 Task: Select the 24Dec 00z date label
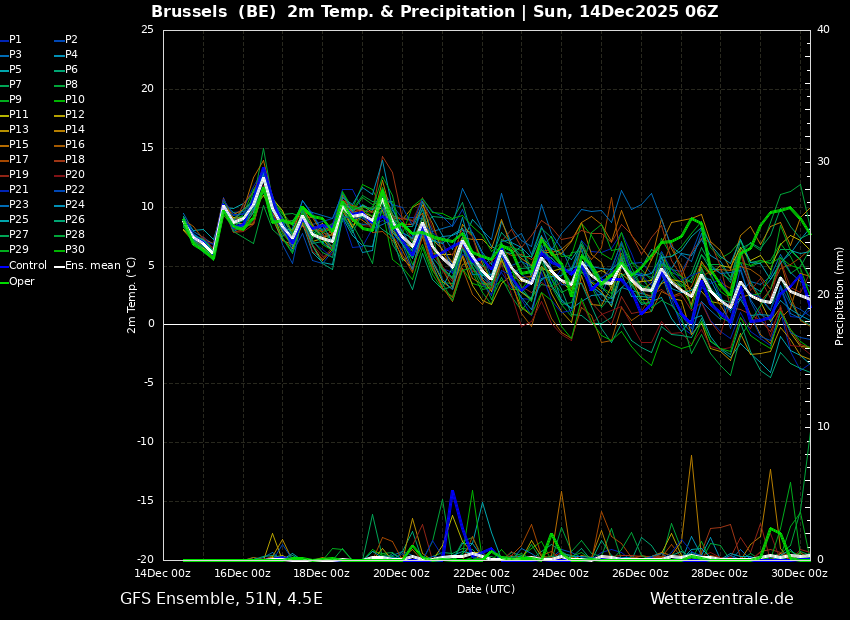pos(561,573)
